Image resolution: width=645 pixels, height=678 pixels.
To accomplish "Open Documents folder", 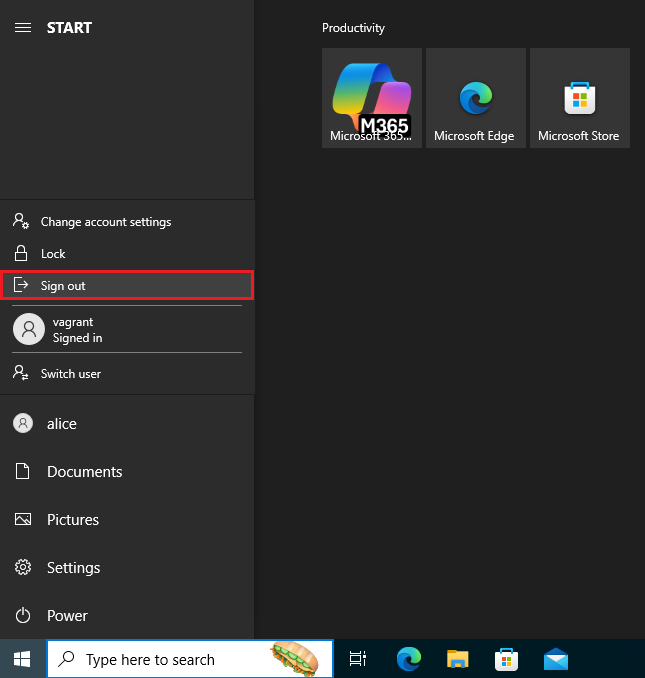I will [x=127, y=472].
